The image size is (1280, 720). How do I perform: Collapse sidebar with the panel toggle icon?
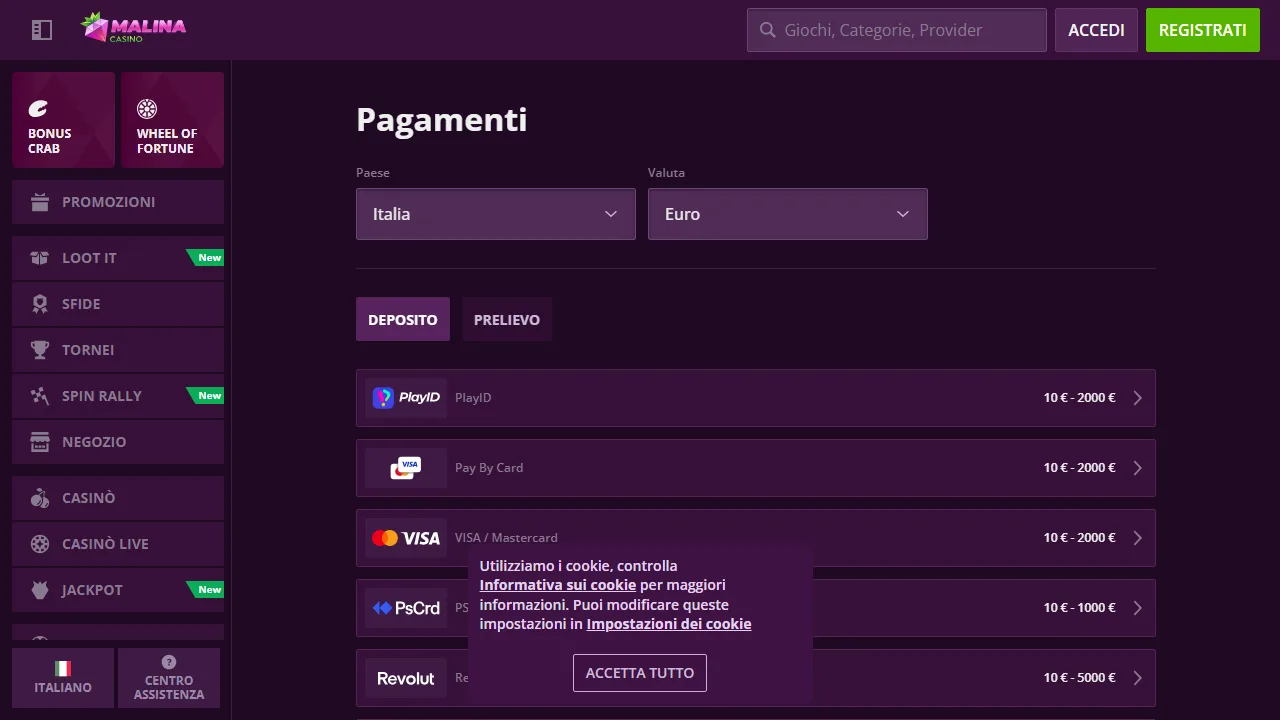pos(42,30)
